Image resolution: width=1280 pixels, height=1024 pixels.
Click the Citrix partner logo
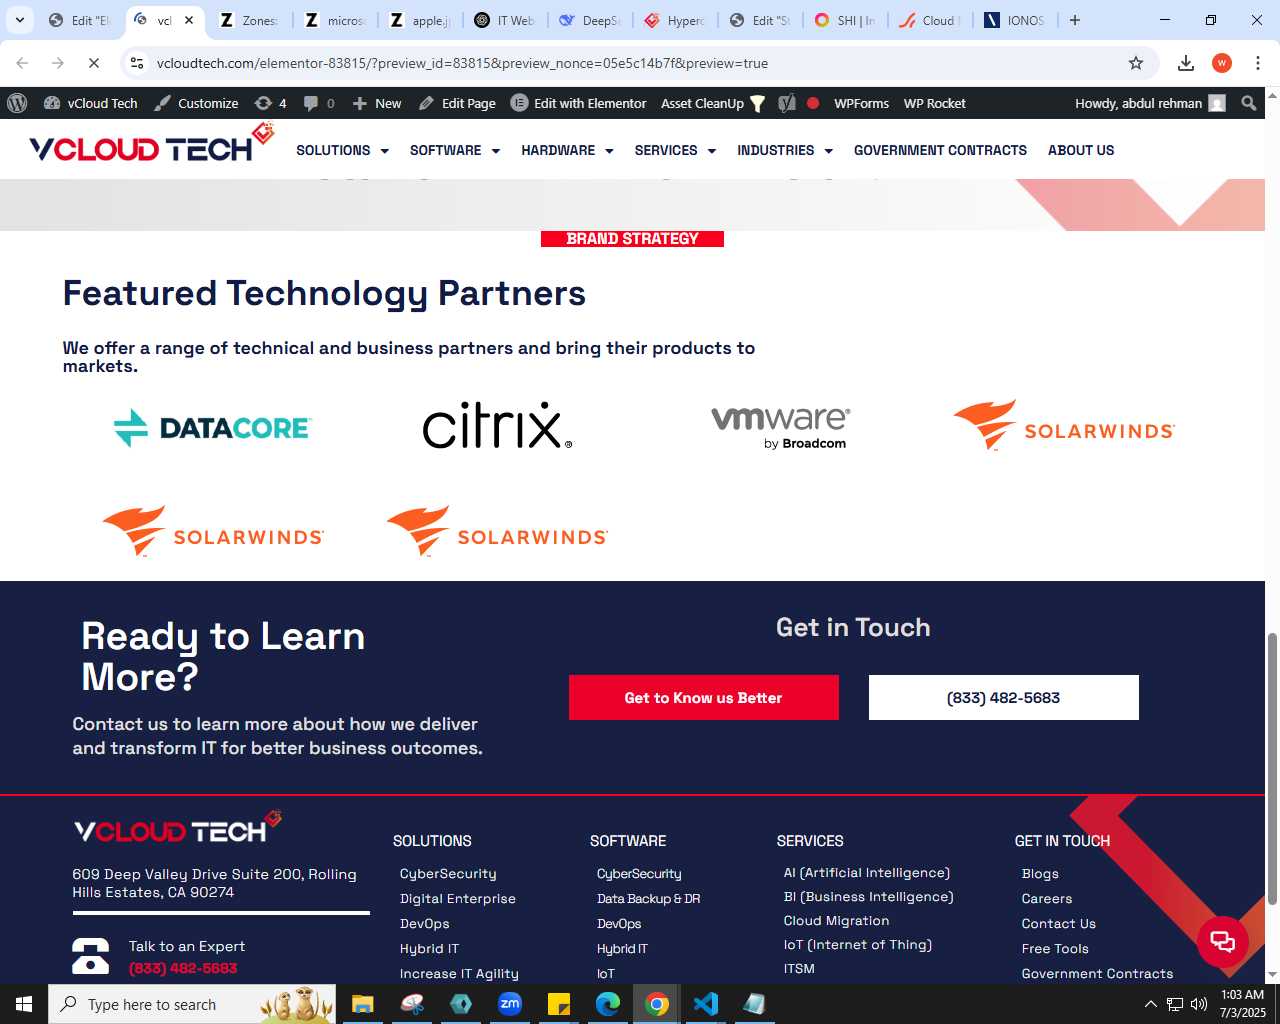[497, 425]
